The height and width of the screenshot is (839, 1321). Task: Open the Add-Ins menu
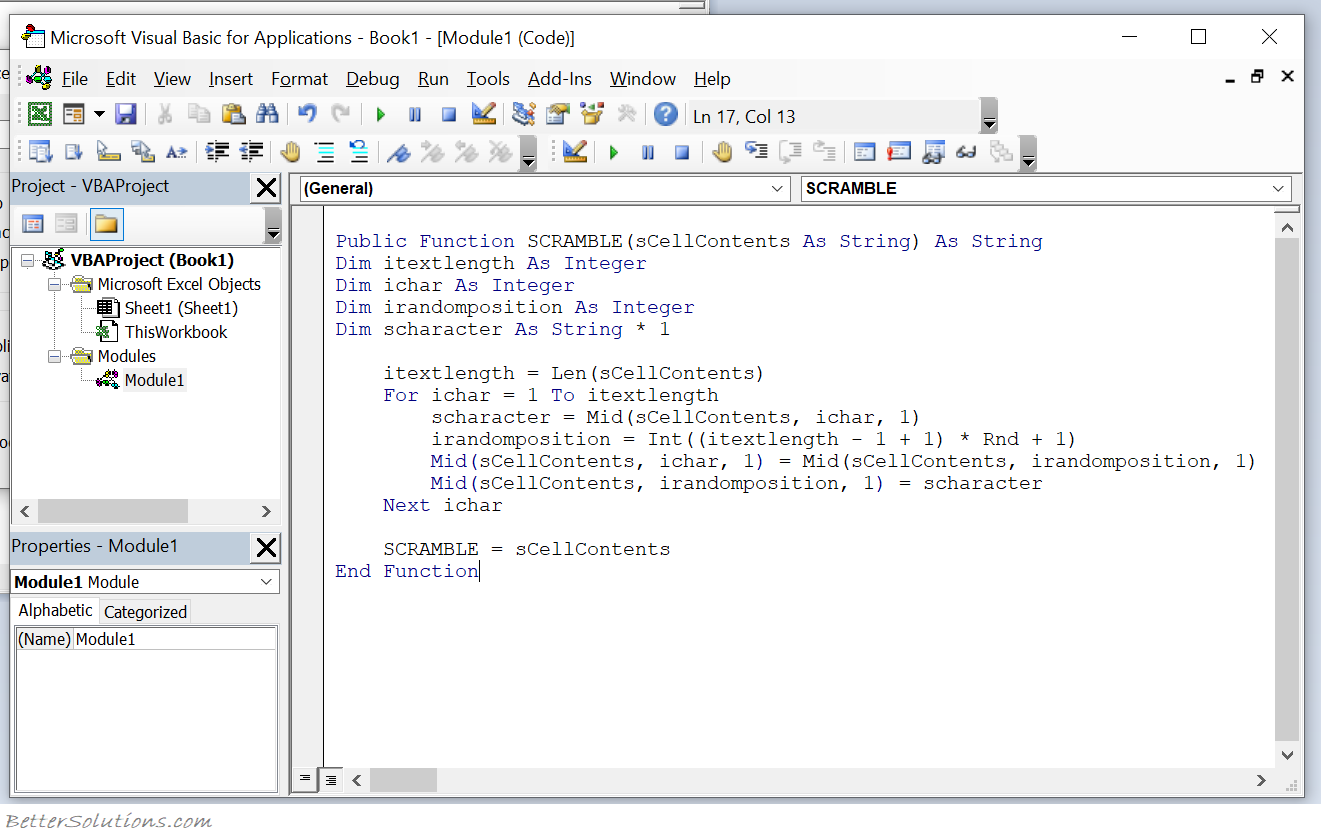point(560,79)
